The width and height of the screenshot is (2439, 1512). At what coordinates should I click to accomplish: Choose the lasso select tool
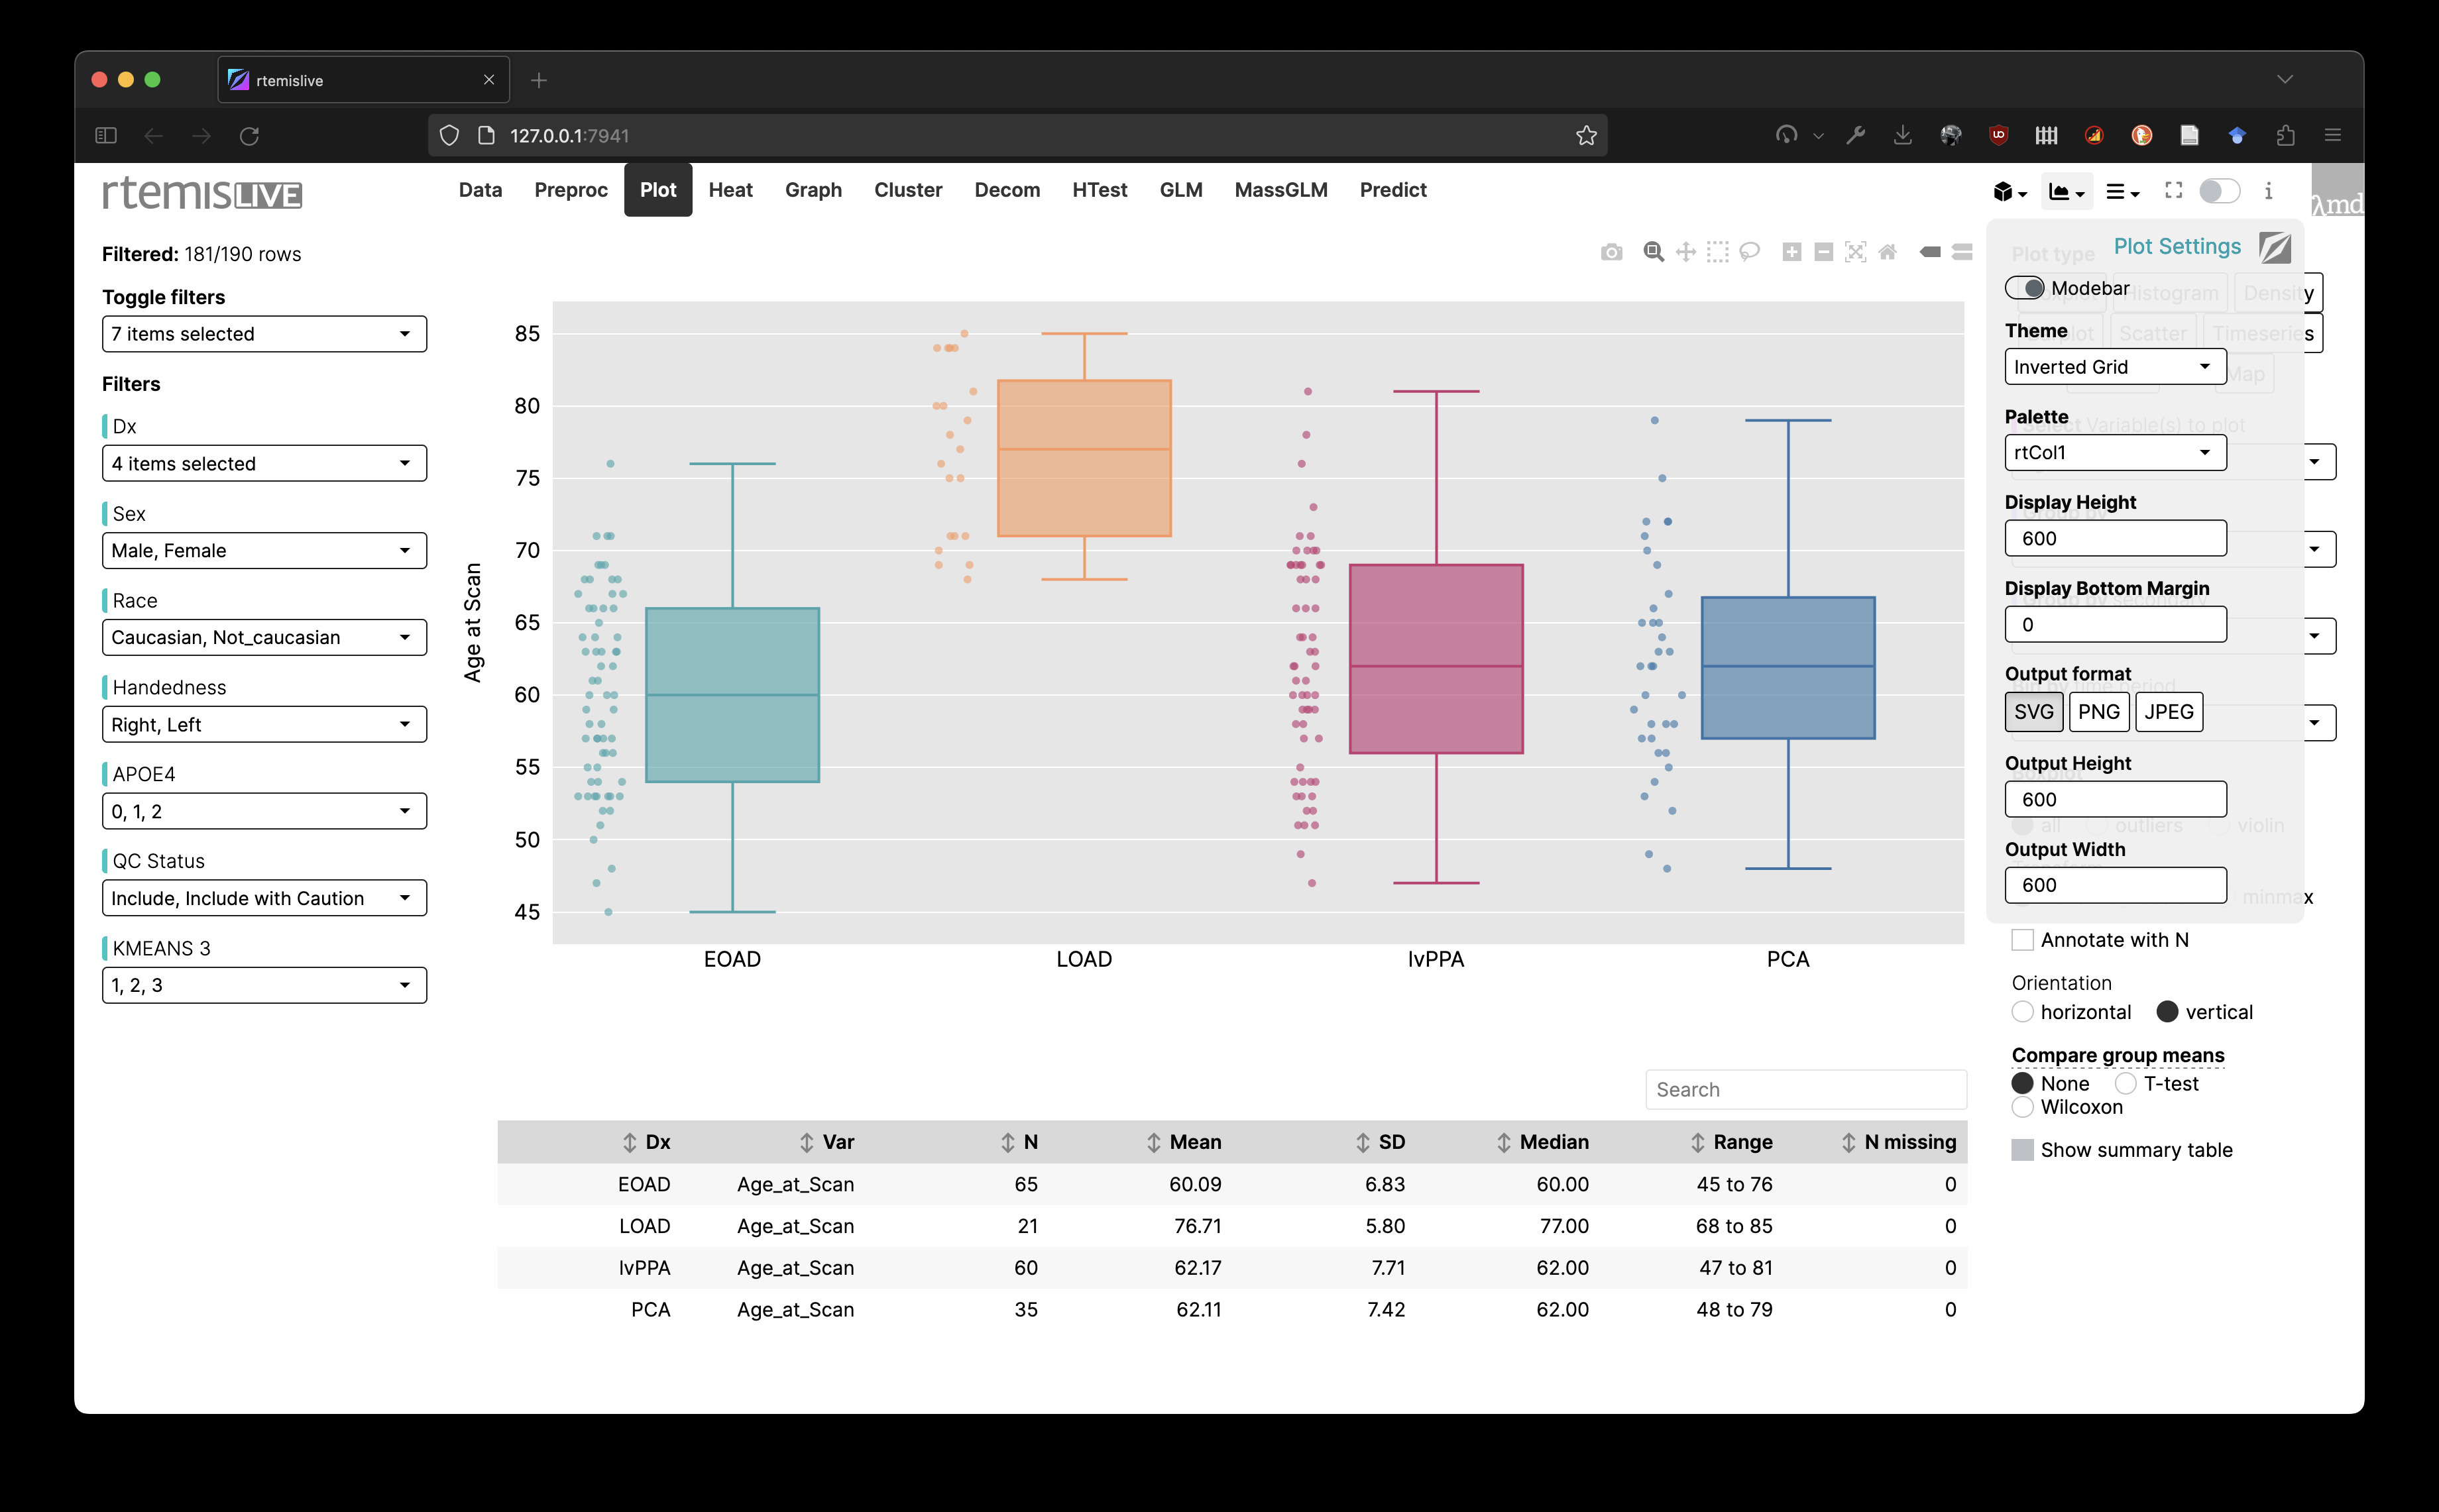tap(1749, 252)
